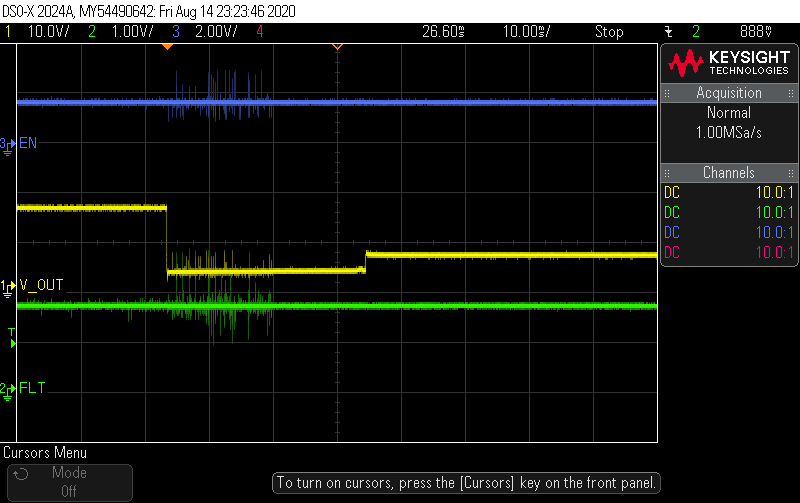The height and width of the screenshot is (503, 800).
Task: Click the magenta DC 10.0:1 channel row
Action: click(x=729, y=252)
